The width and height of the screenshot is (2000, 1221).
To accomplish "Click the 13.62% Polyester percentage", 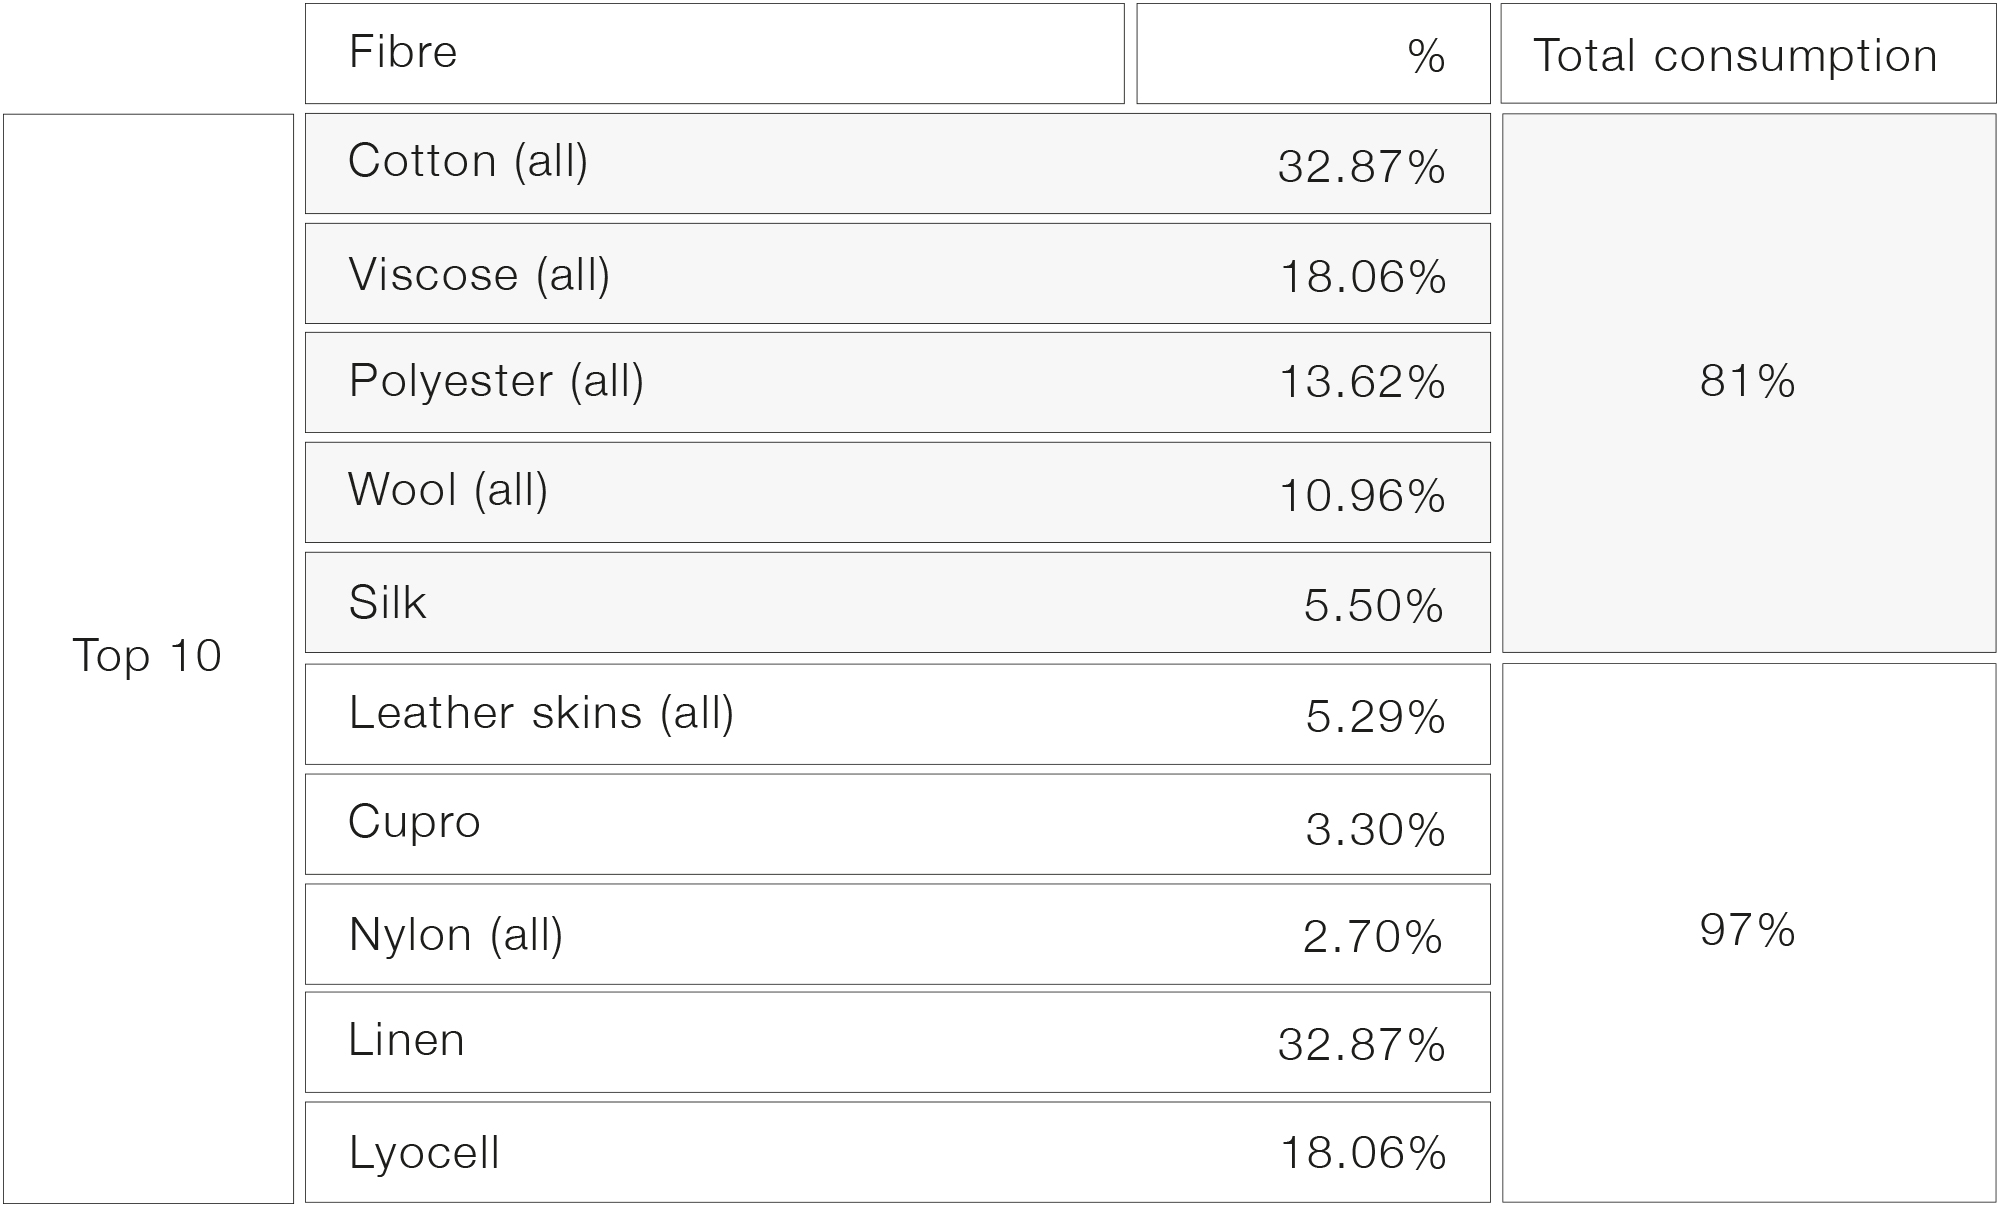I will pos(1362,383).
